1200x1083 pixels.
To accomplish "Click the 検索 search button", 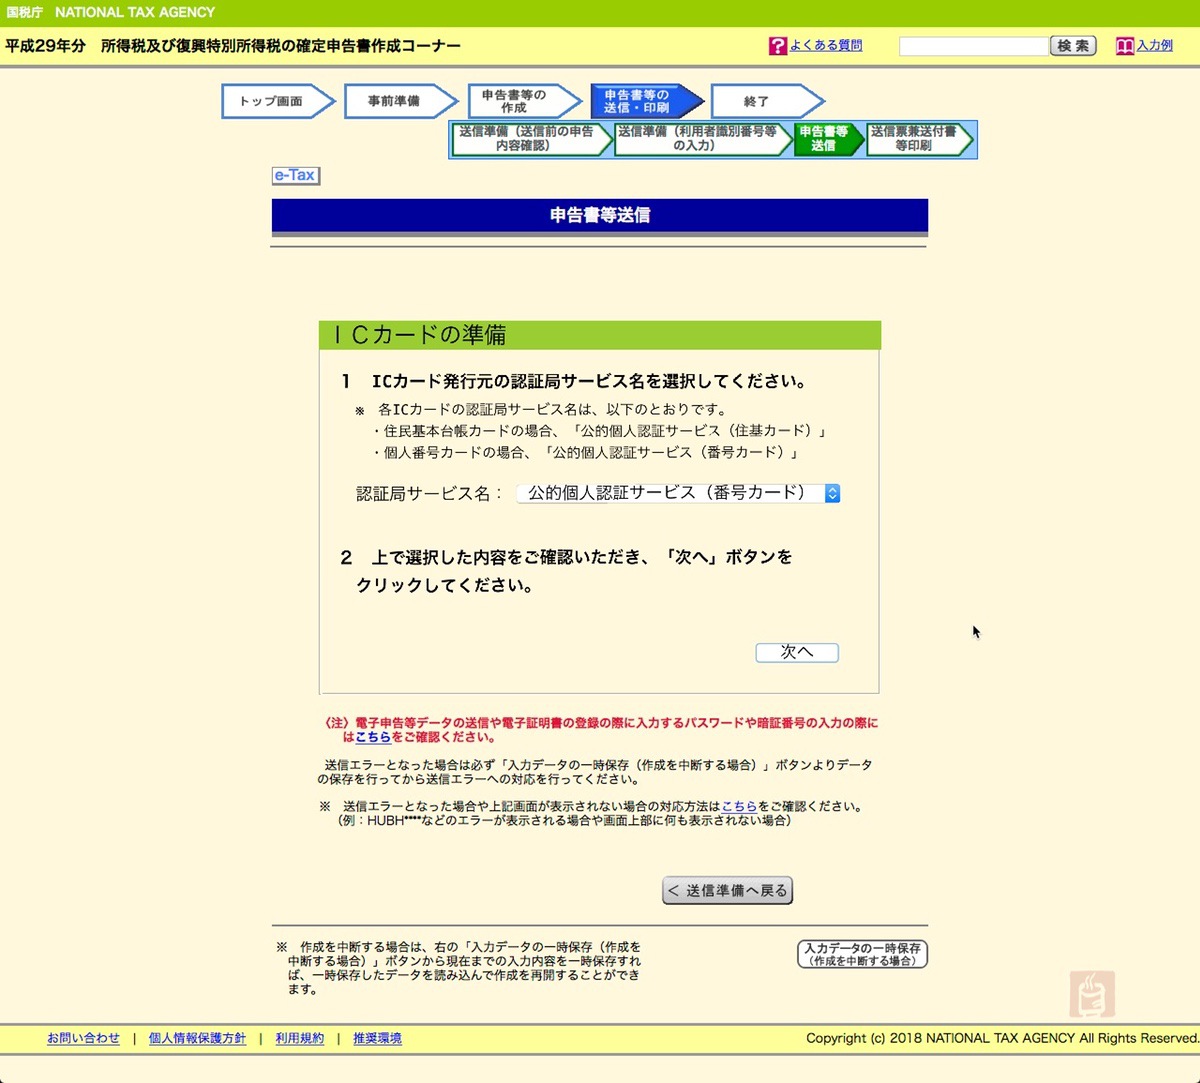I will point(1073,46).
